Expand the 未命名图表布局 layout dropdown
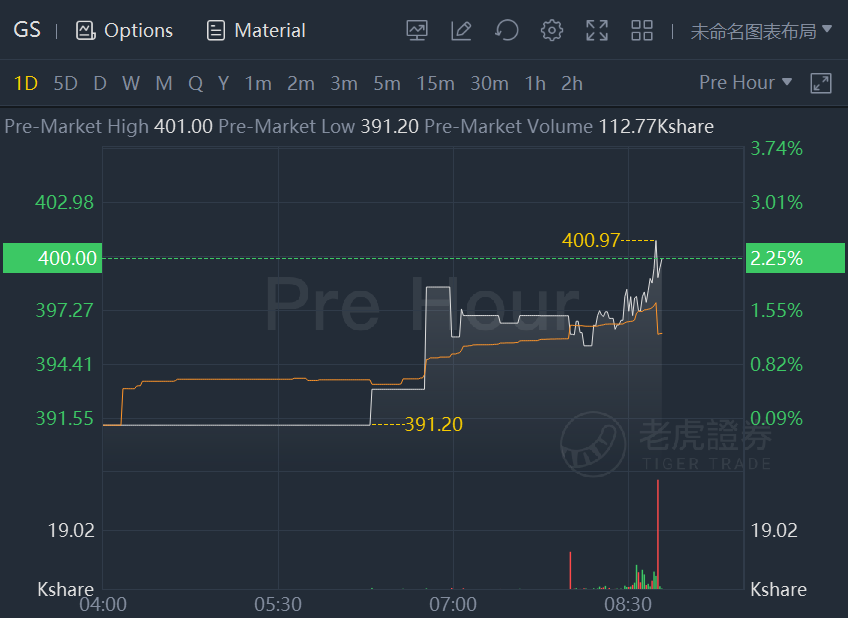 (761, 31)
